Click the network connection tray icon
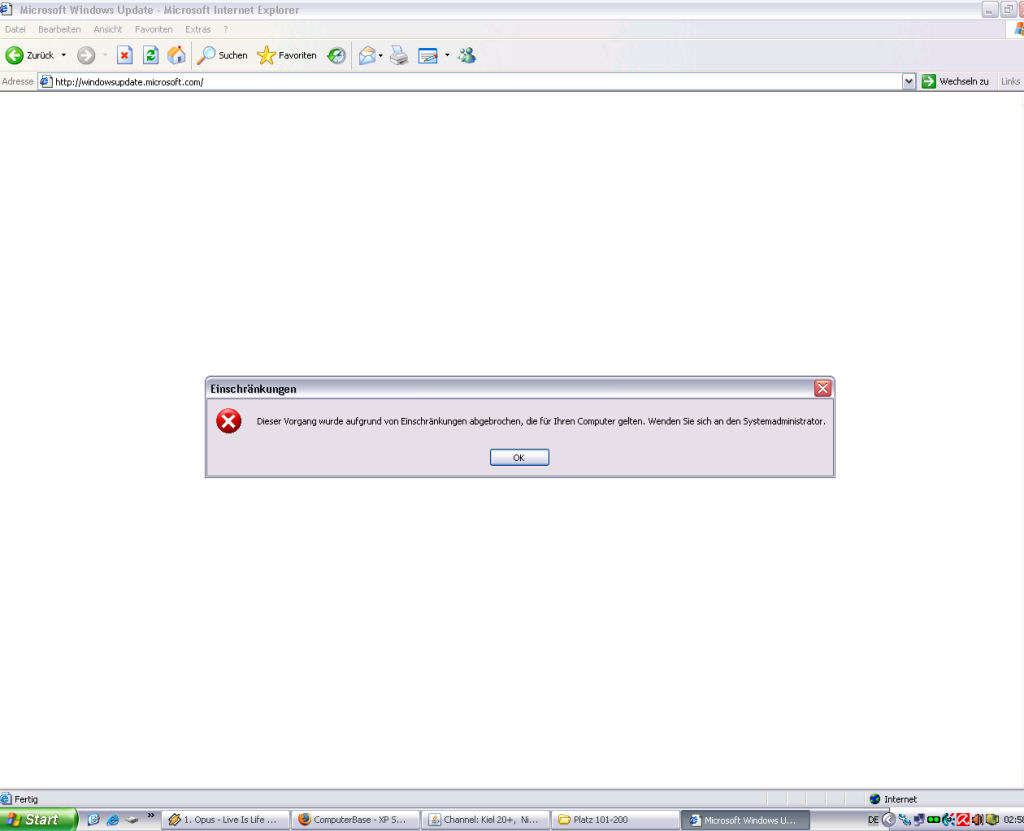The width and height of the screenshot is (1024, 831). [x=919, y=819]
